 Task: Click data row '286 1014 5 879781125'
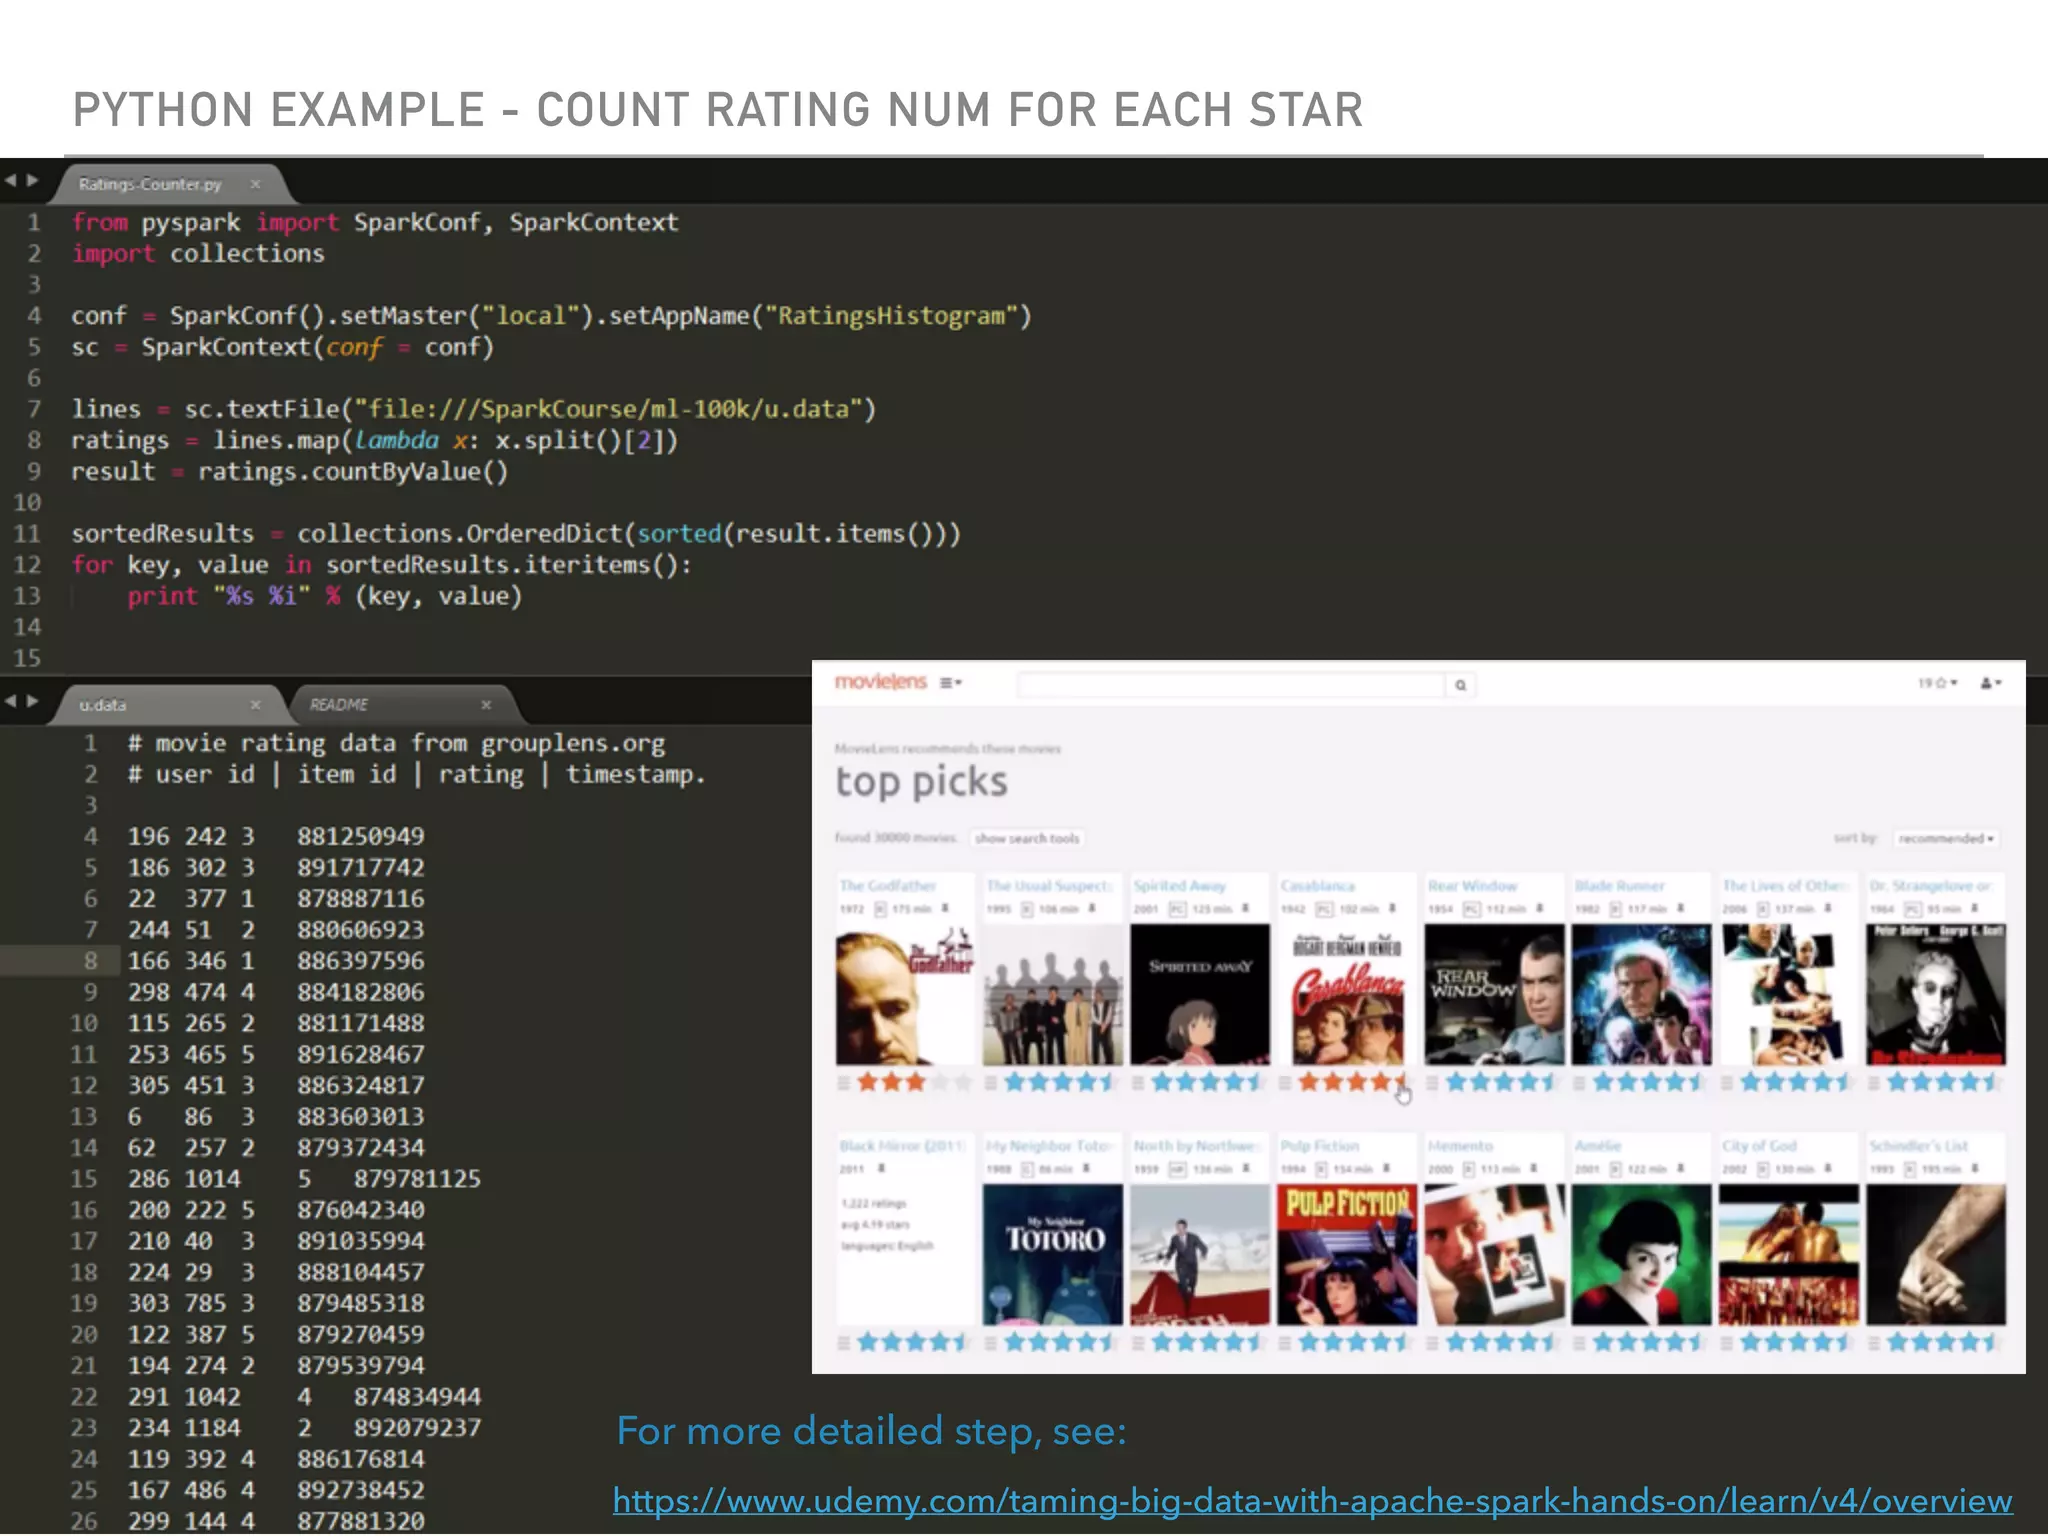(x=304, y=1179)
